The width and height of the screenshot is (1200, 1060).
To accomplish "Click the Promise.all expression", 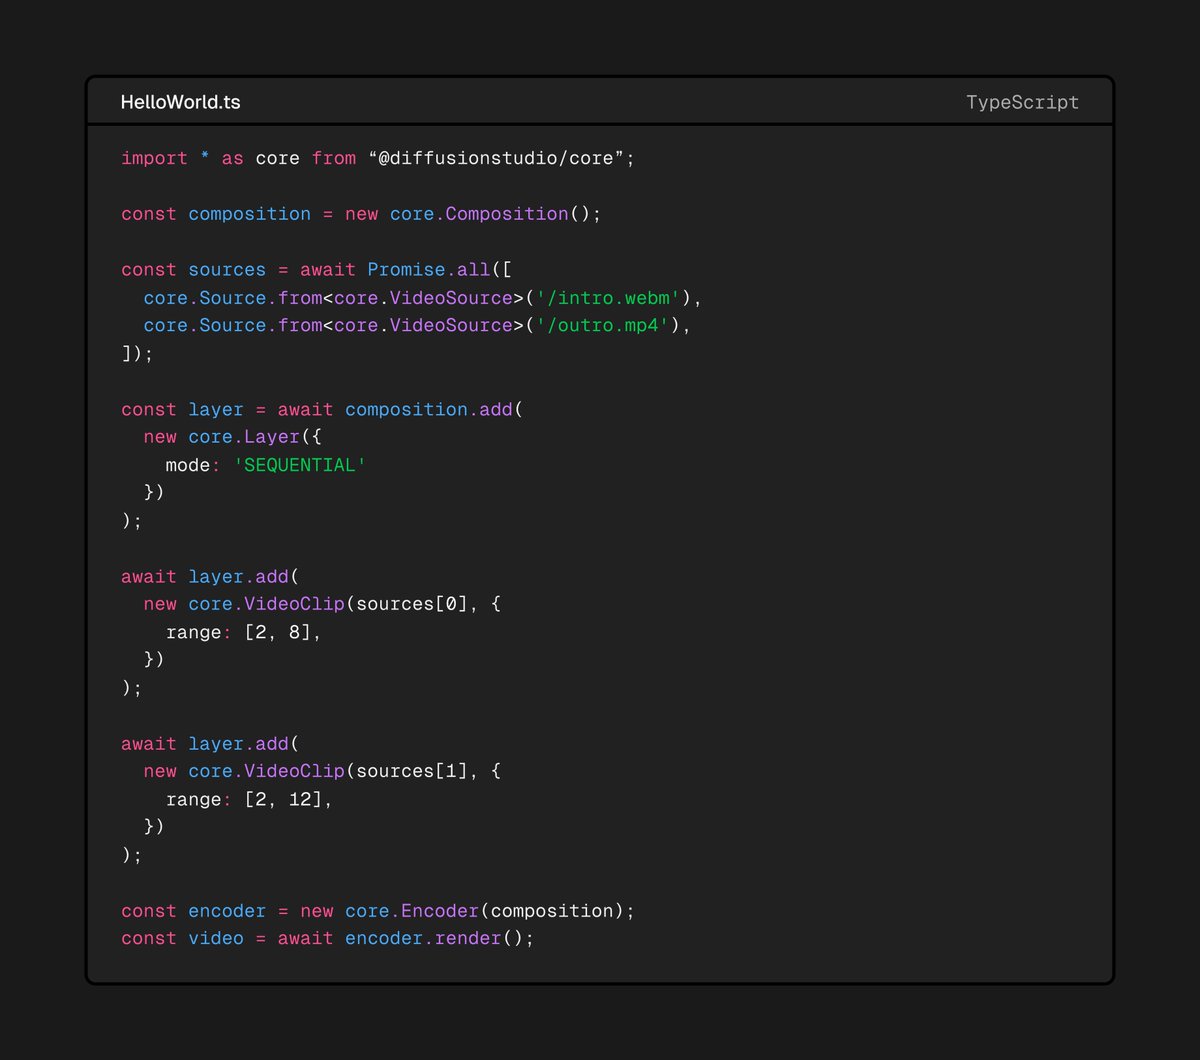I will tap(424, 269).
